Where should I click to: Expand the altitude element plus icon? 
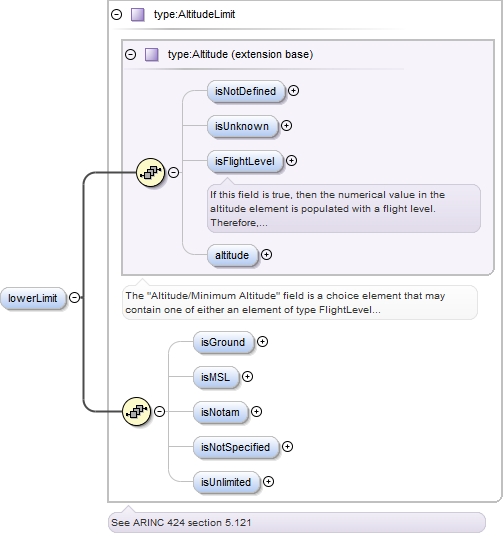click(x=266, y=255)
